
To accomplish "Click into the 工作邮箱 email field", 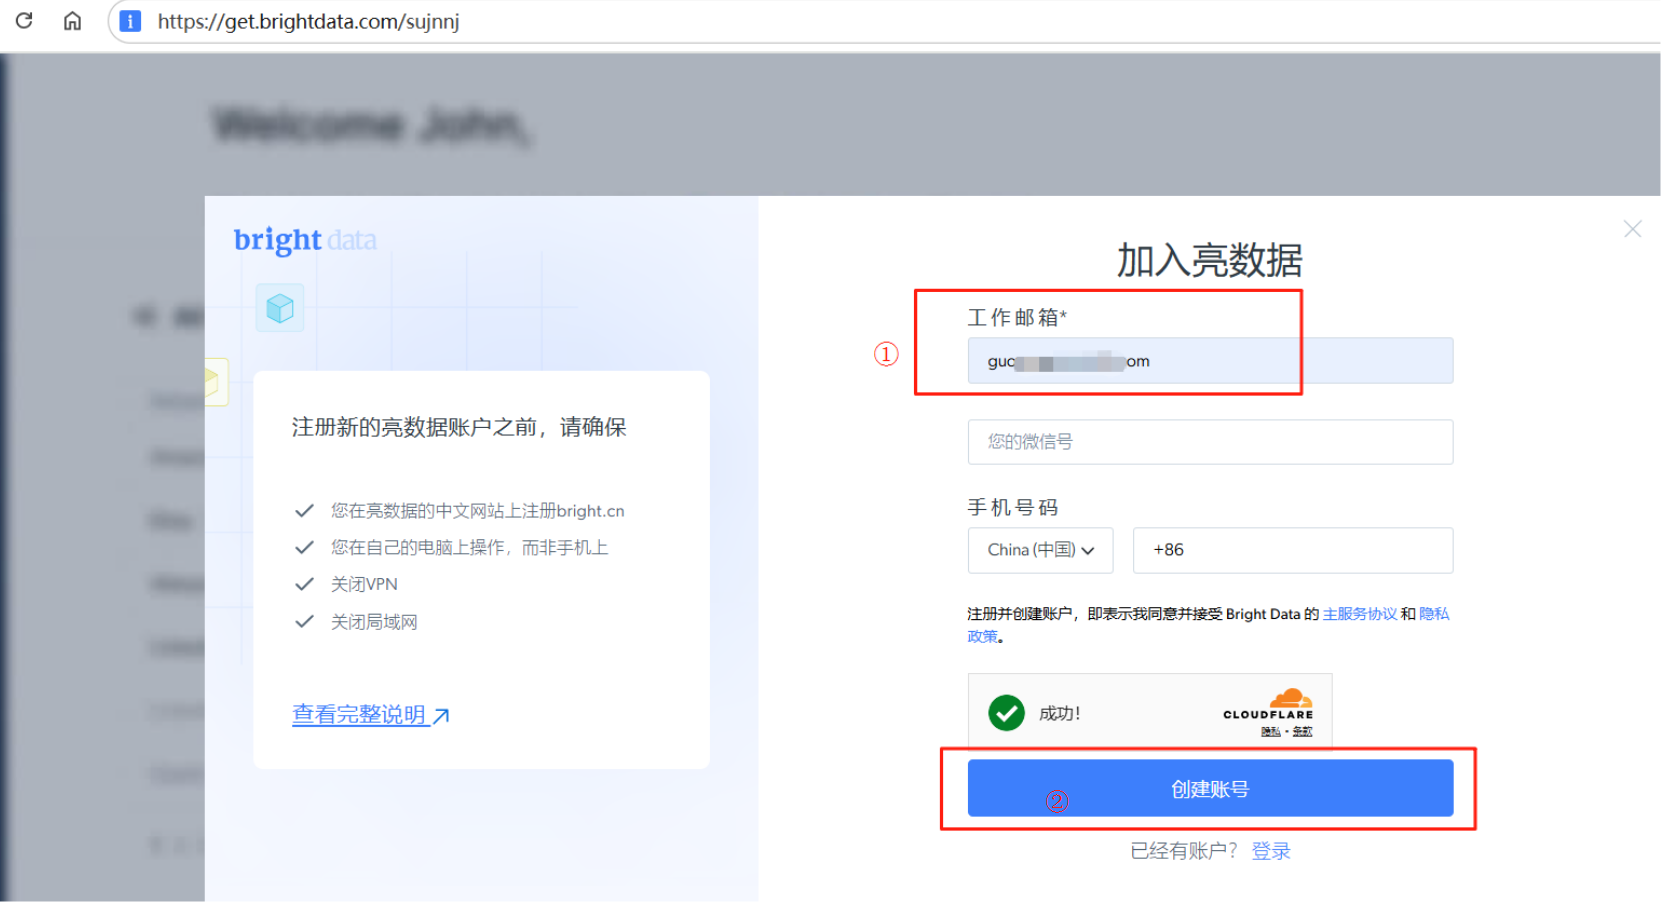I will [1210, 361].
